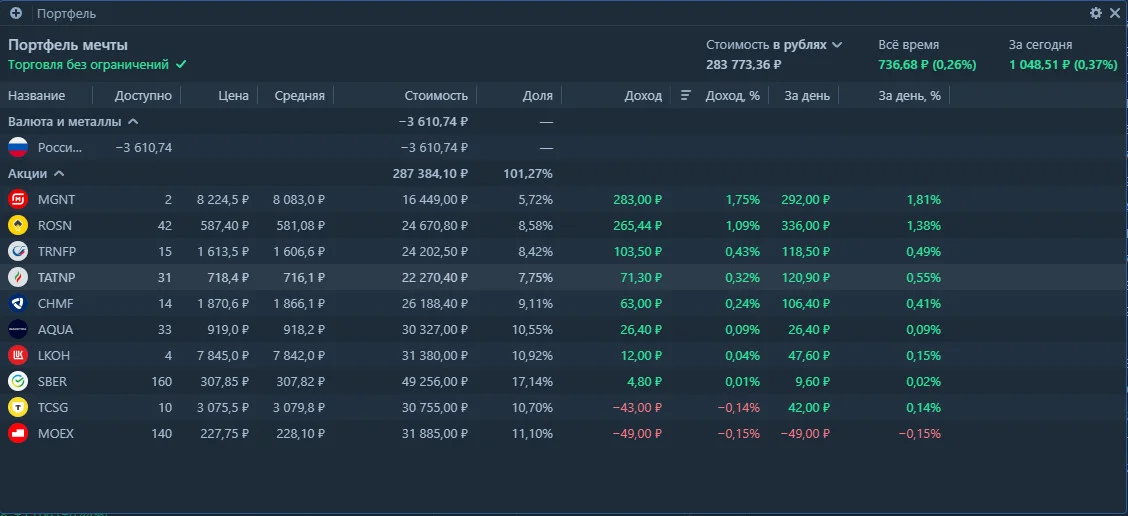This screenshot has width=1128, height=516.
Task: Click Акции share 101,27%
Action: click(529, 173)
